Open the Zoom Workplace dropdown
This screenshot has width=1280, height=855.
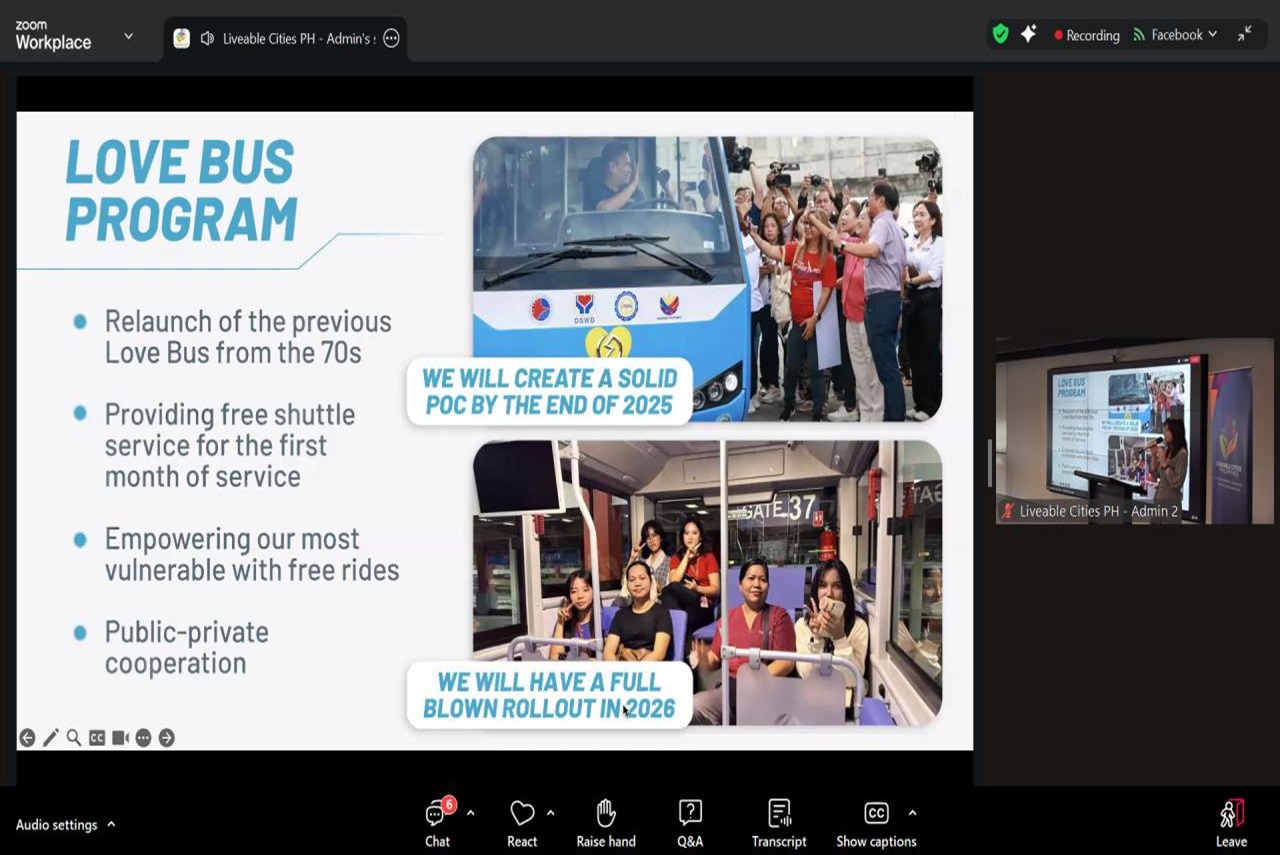(128, 36)
